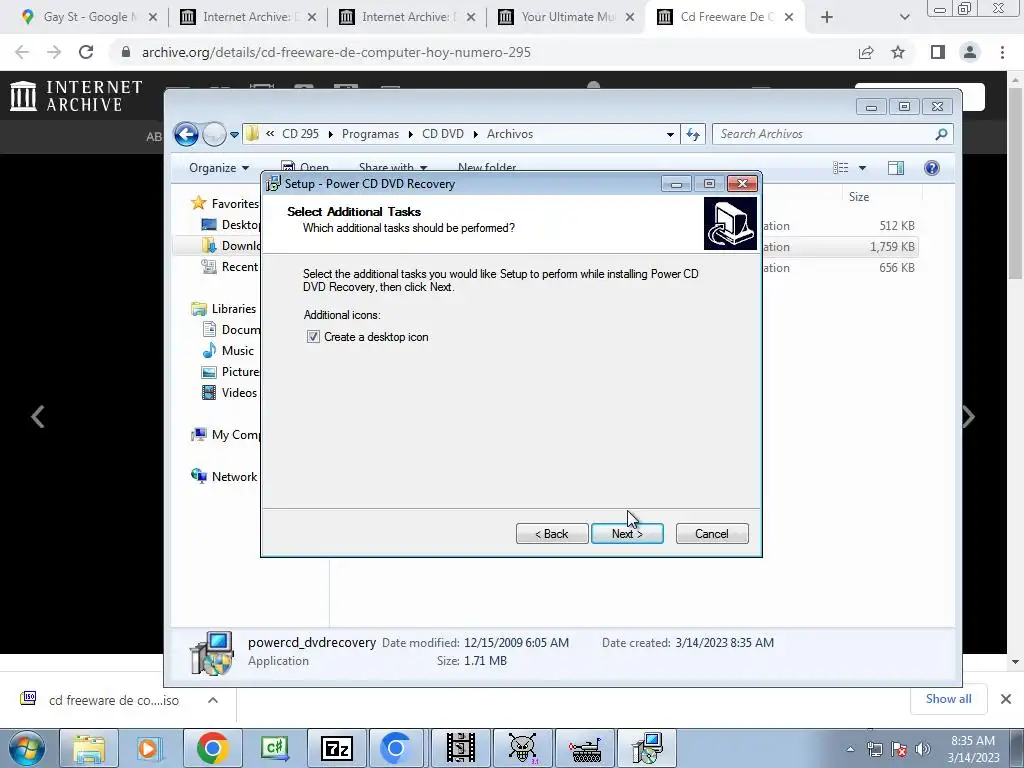Open Explorer recent locations dropdown arrow
The width and height of the screenshot is (1024, 768).
(234, 135)
